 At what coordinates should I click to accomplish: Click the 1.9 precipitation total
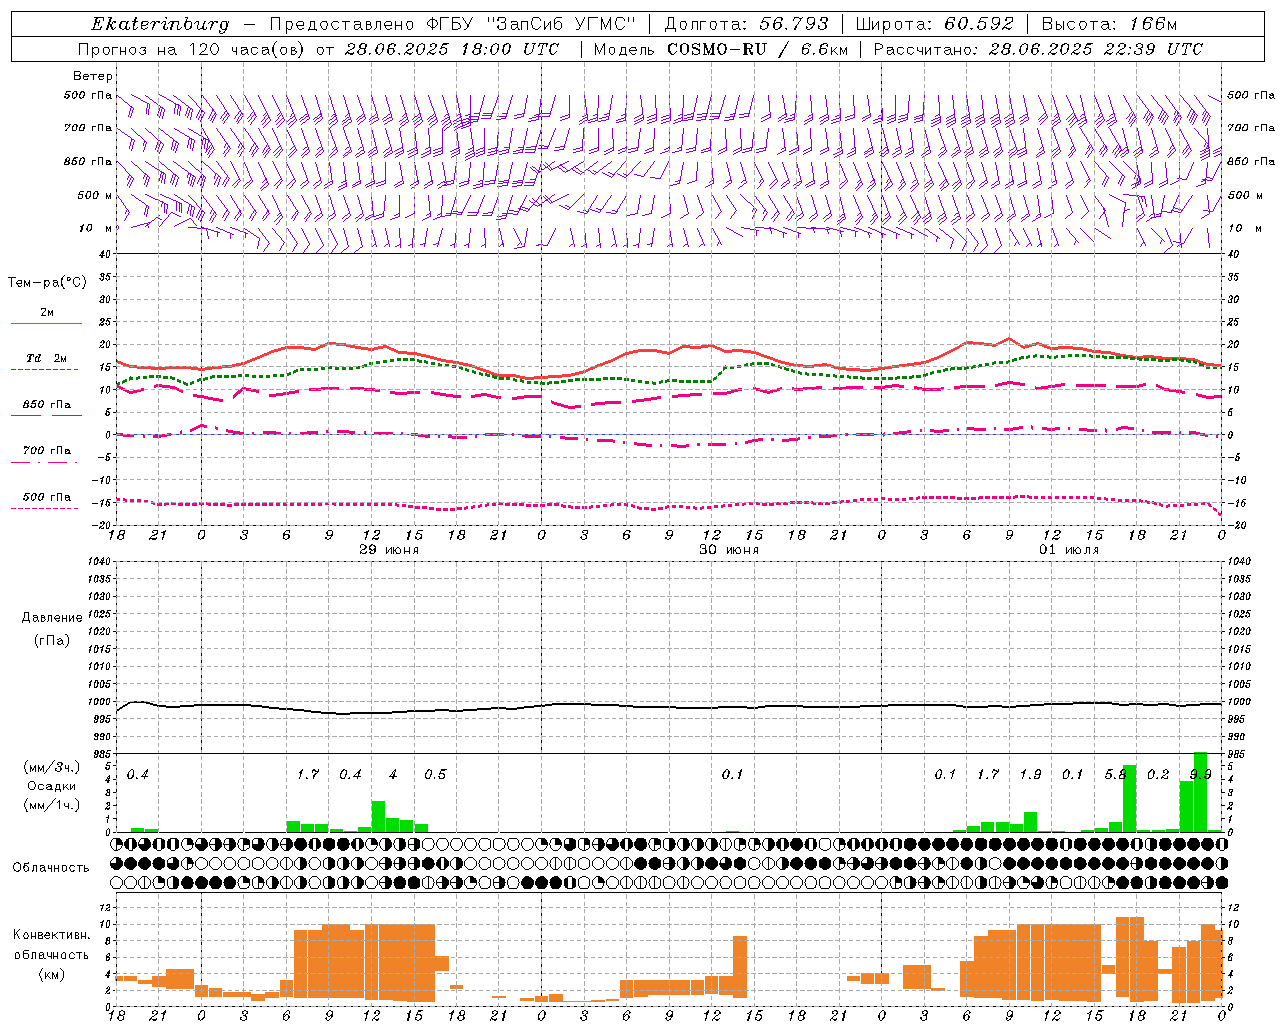click(x=1030, y=775)
